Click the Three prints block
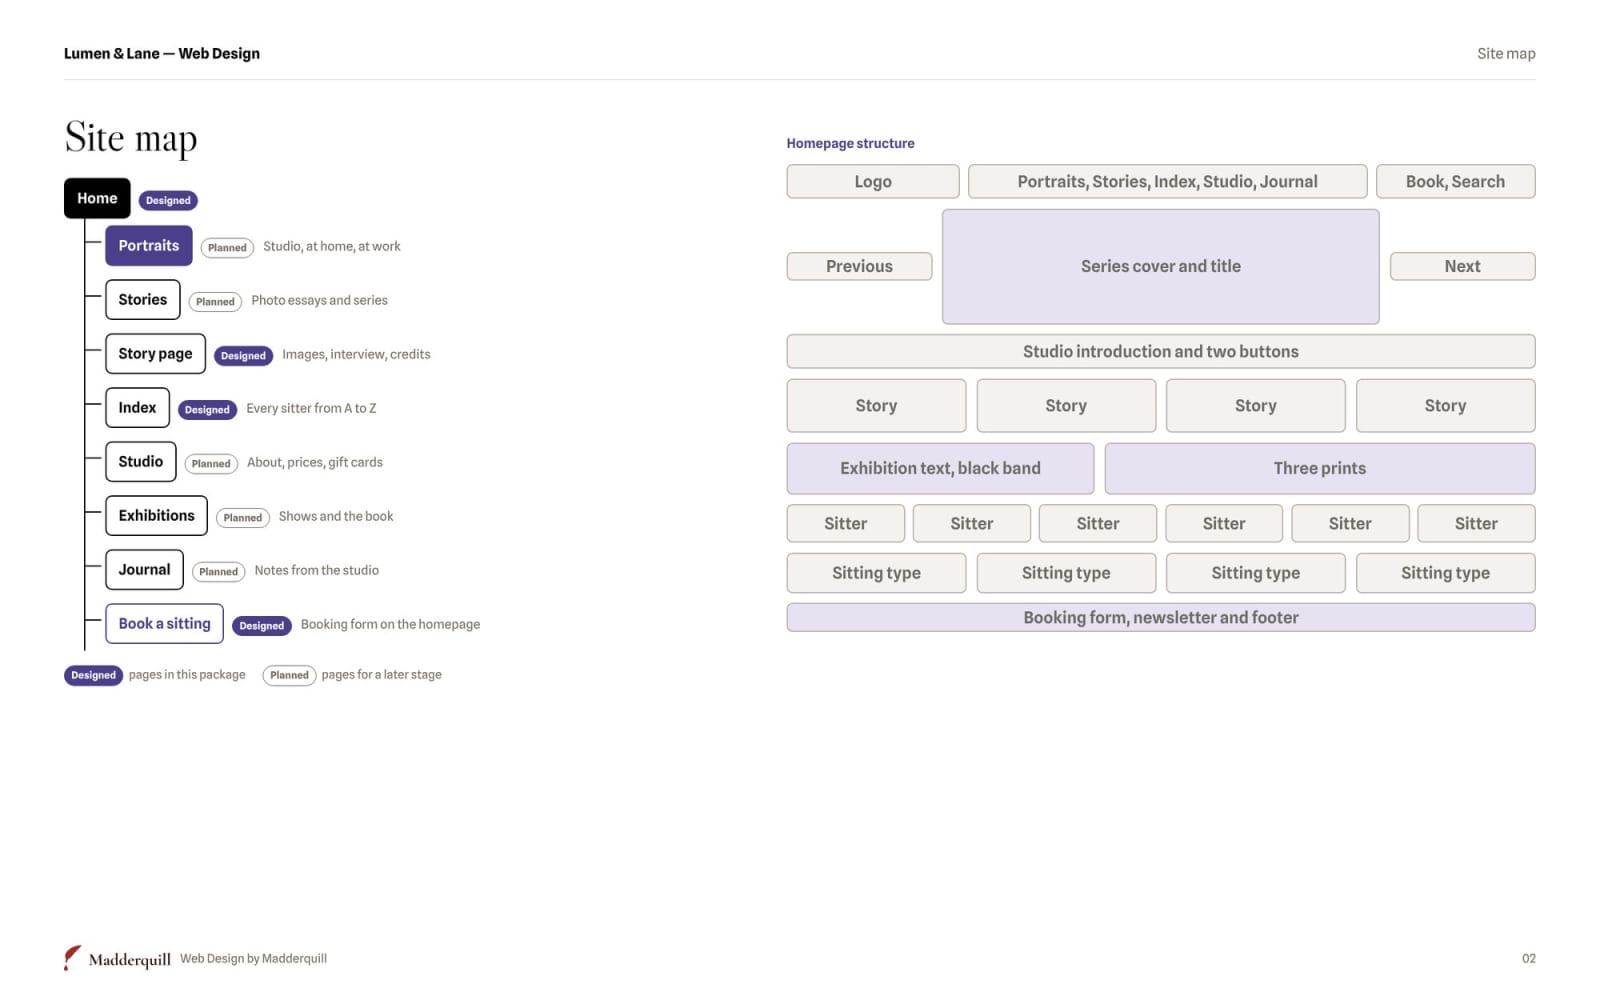Viewport: 1600px width, 1000px height. (x=1320, y=469)
